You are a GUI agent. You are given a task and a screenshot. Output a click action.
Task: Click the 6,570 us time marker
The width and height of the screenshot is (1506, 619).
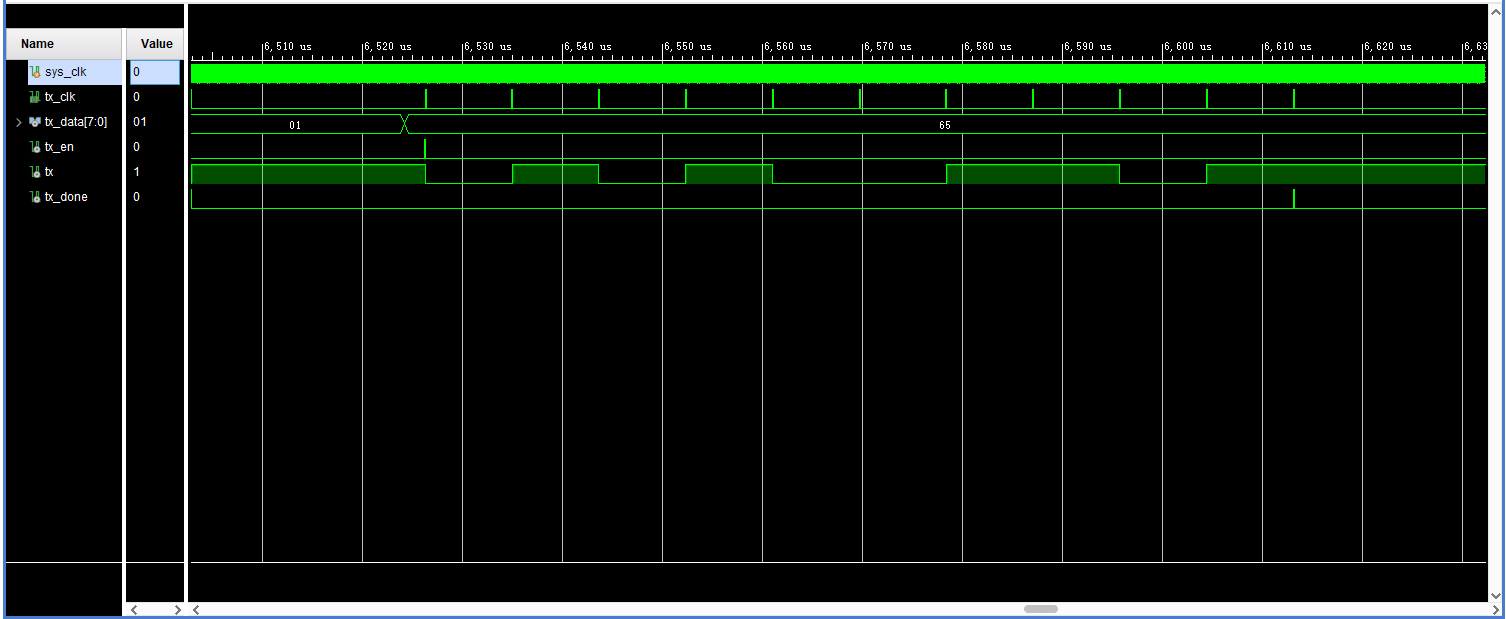click(887, 47)
